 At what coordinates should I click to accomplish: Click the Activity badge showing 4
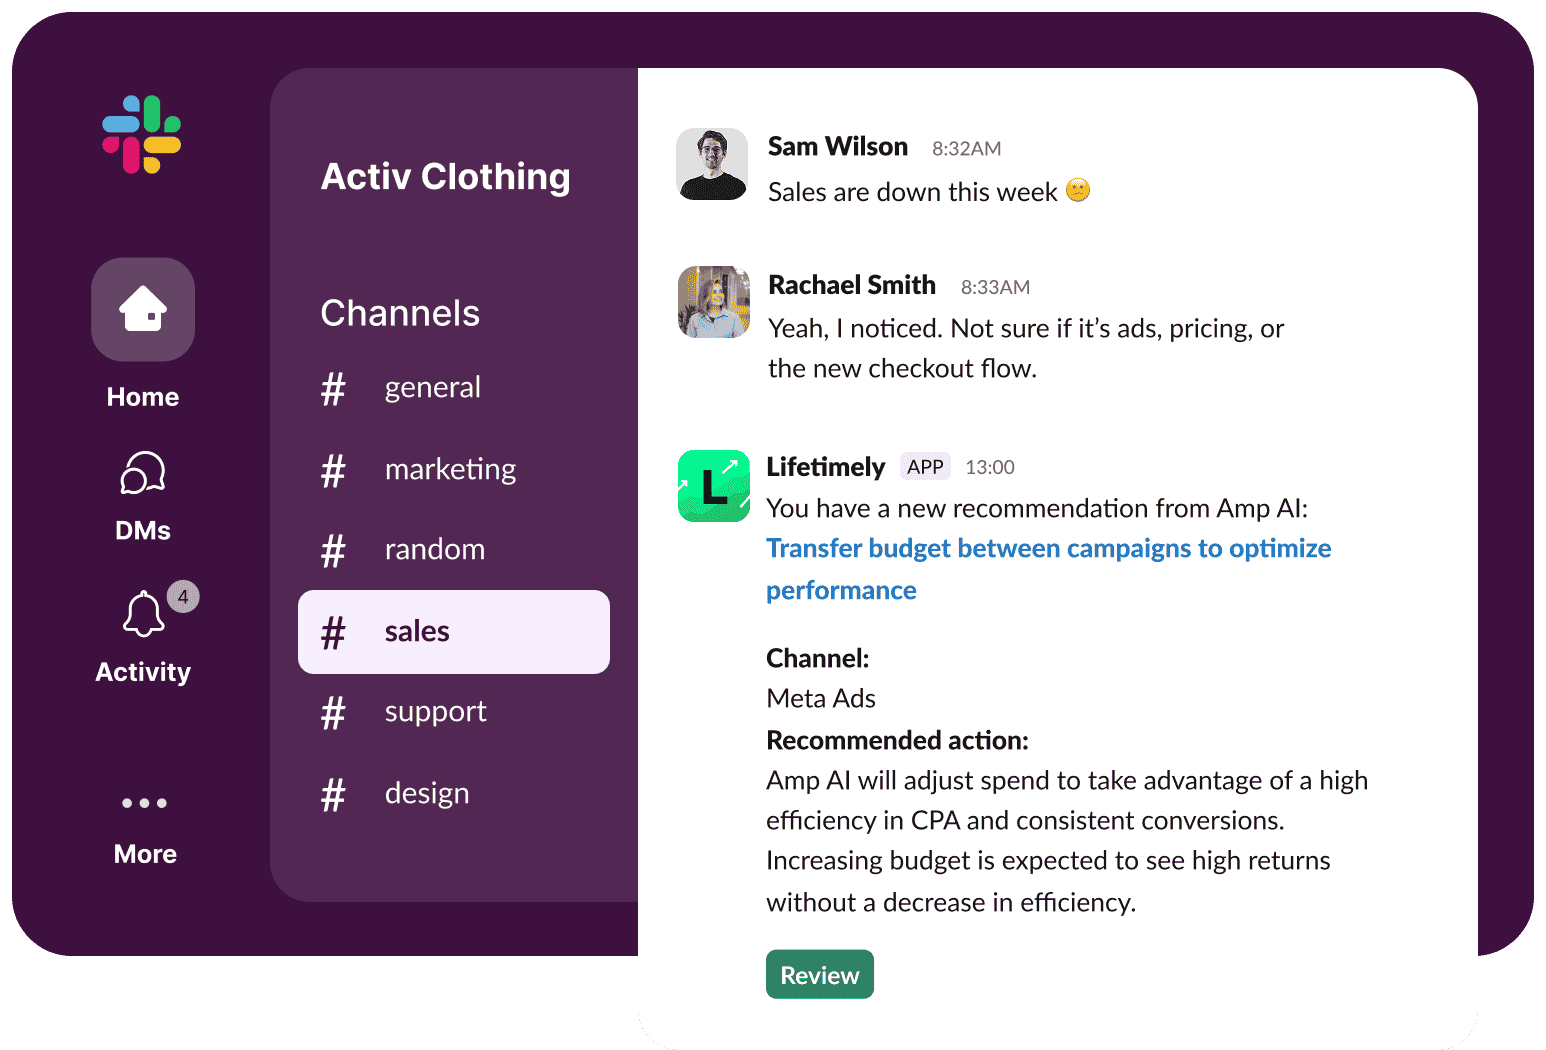coord(182,596)
